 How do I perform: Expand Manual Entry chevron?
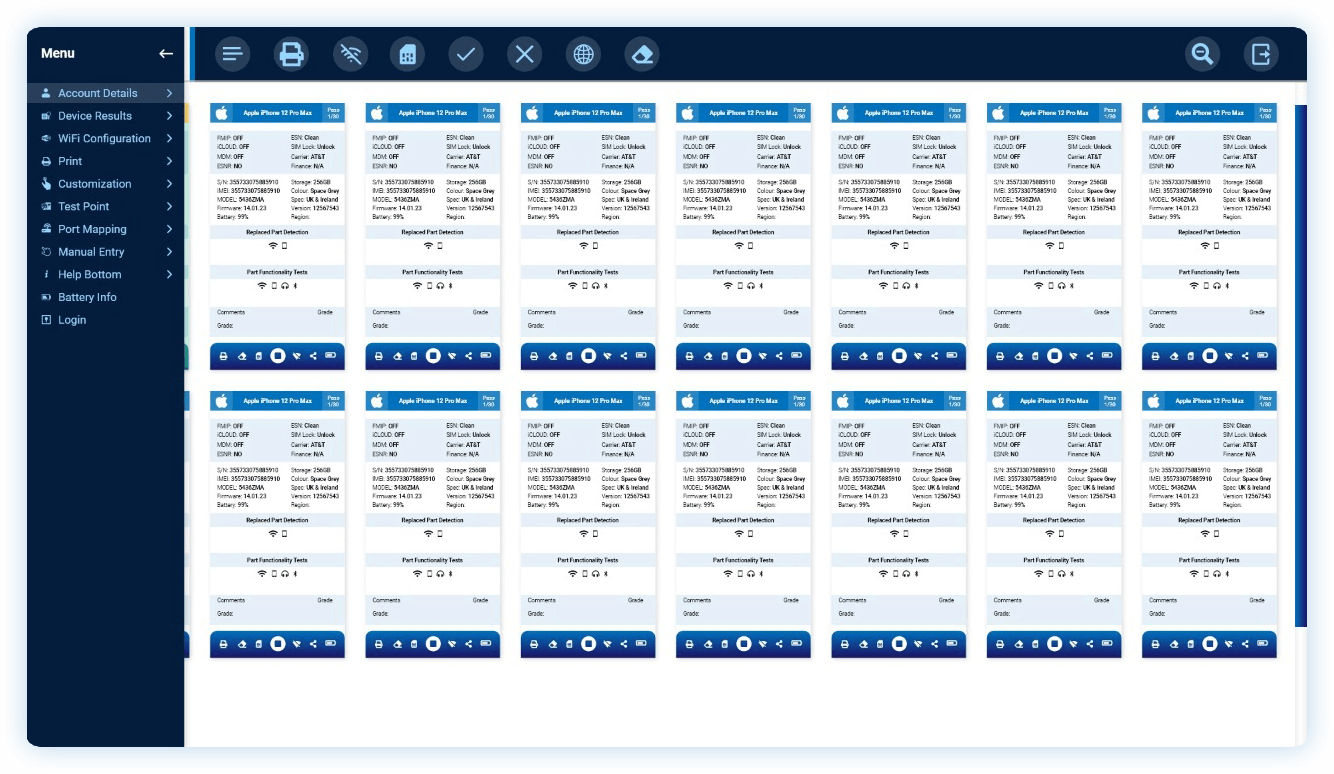point(170,252)
